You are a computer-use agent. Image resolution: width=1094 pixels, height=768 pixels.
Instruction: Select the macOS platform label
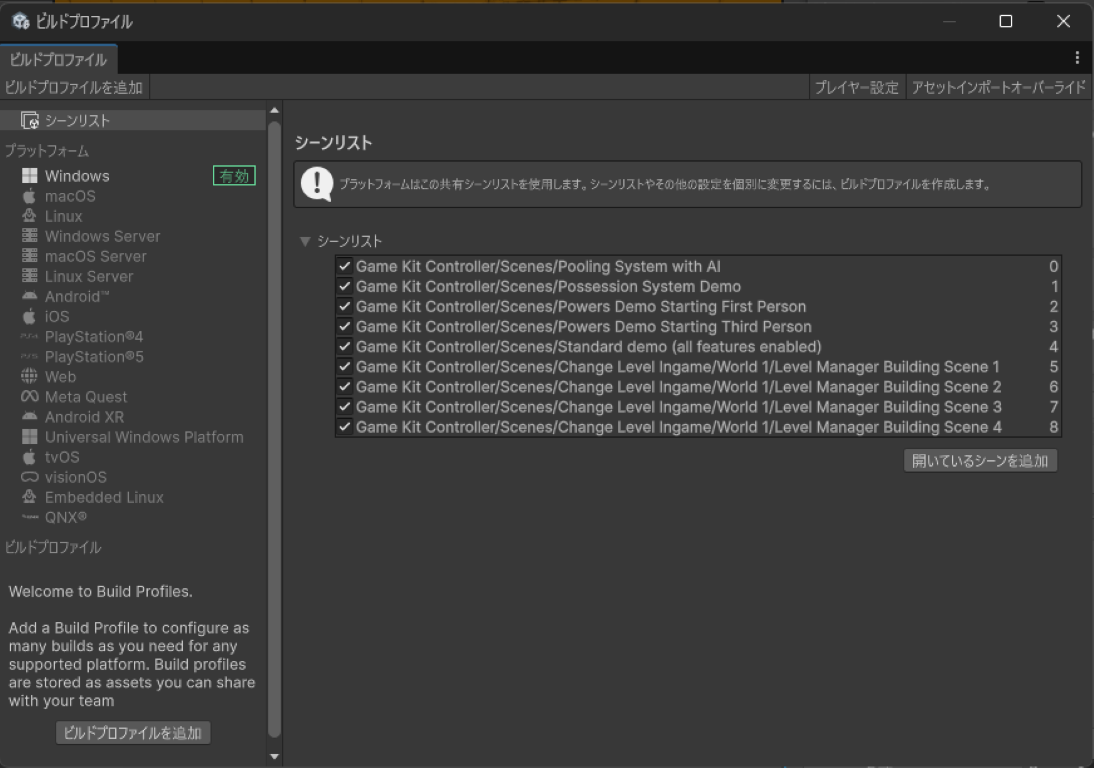pyautogui.click(x=70, y=196)
